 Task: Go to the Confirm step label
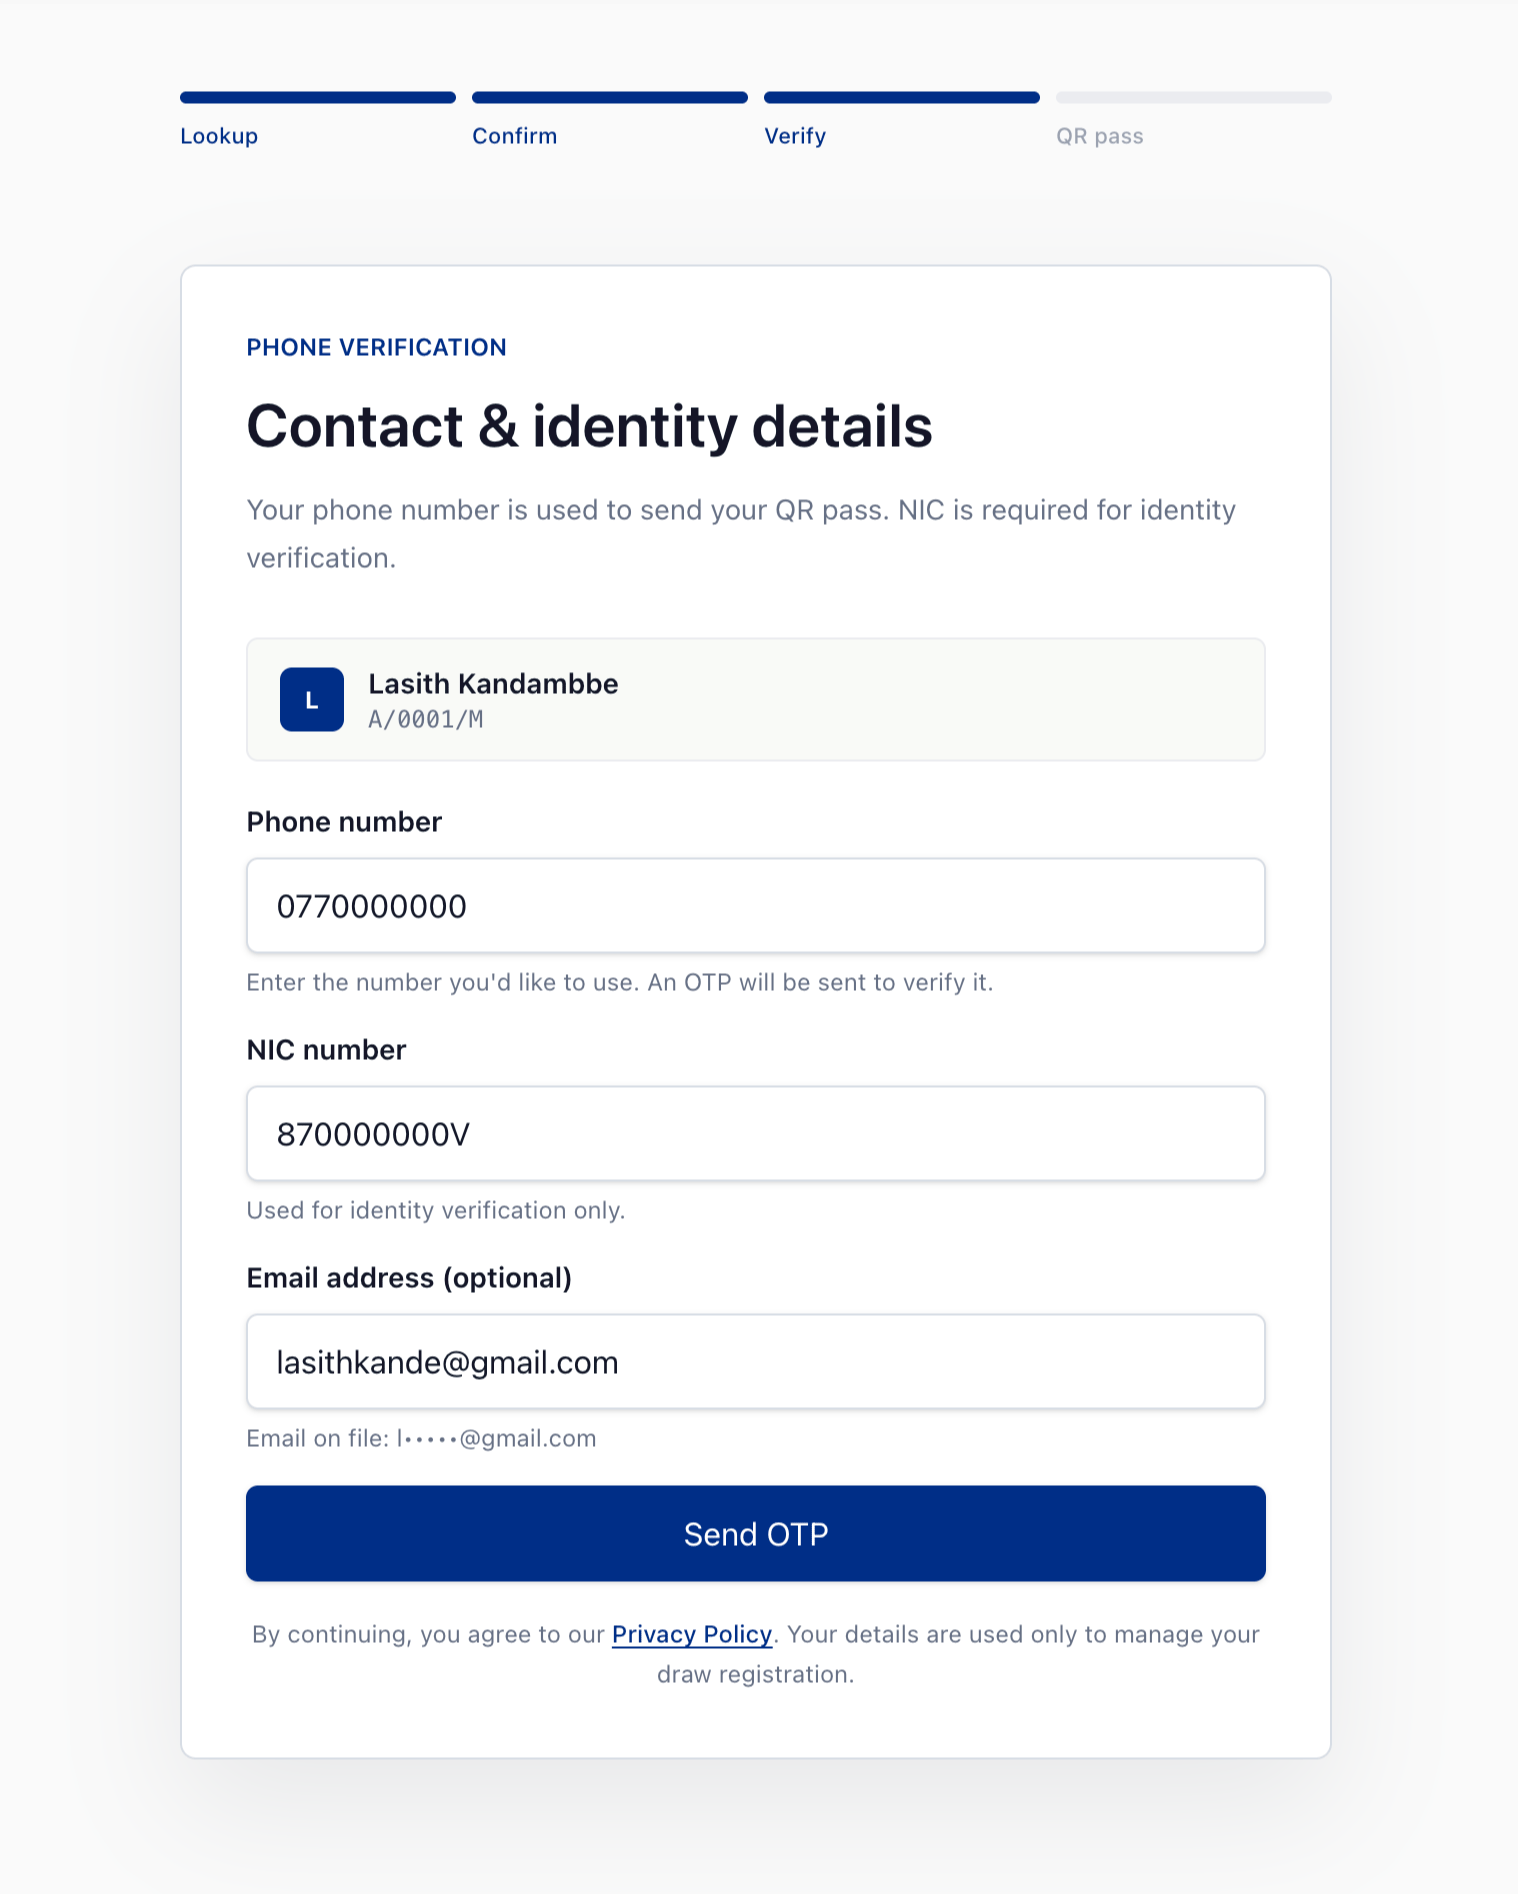(x=515, y=136)
